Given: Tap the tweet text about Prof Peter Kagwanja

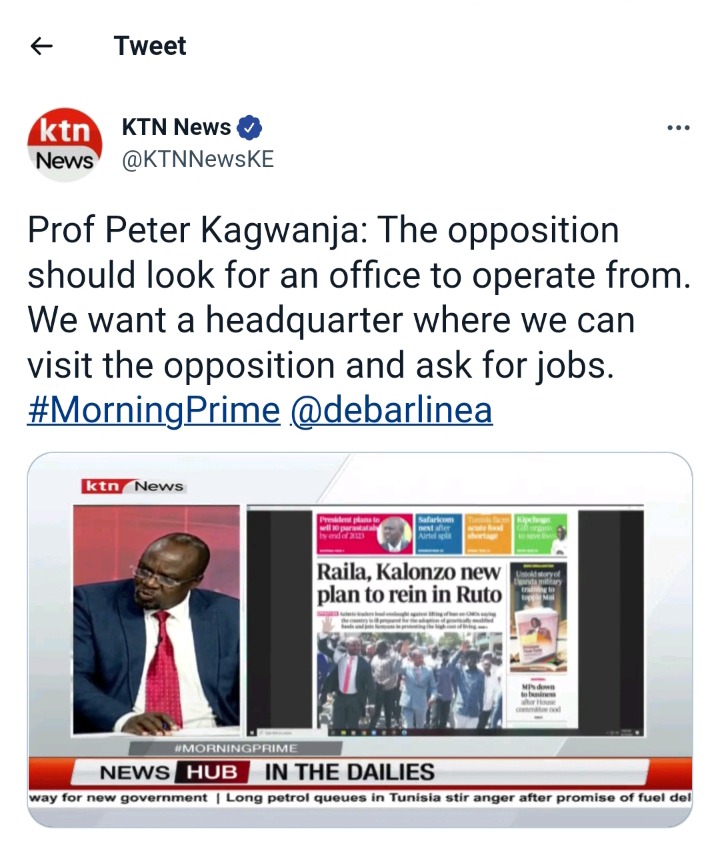Looking at the screenshot, I should coord(359,298).
